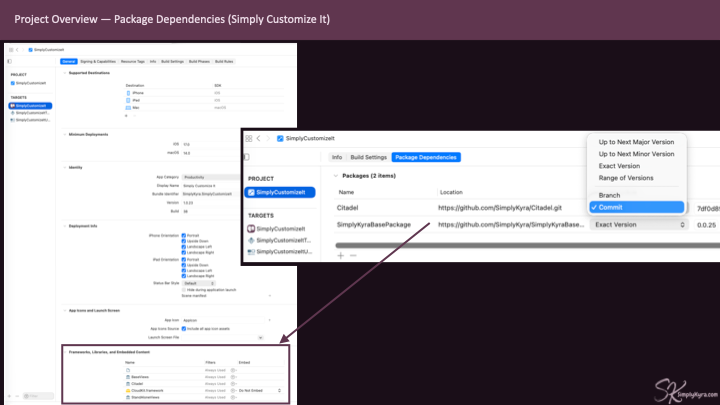Collapse the Packages (2 items) section
The height and width of the screenshot is (405, 720).
pos(336,176)
